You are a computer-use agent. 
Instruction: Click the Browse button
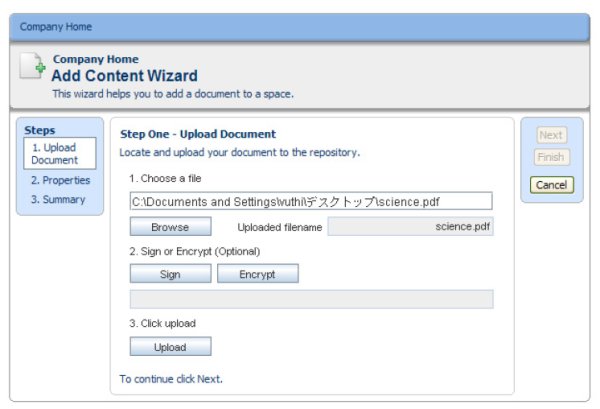click(x=170, y=227)
